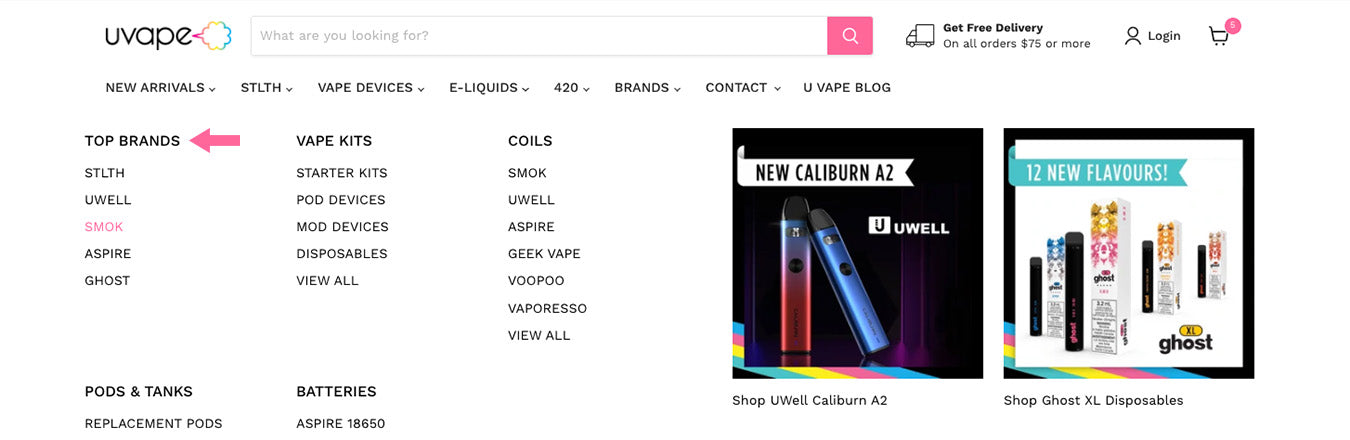Open the New Caliburn A2 banner image
The image size is (1350, 440).
[857, 253]
